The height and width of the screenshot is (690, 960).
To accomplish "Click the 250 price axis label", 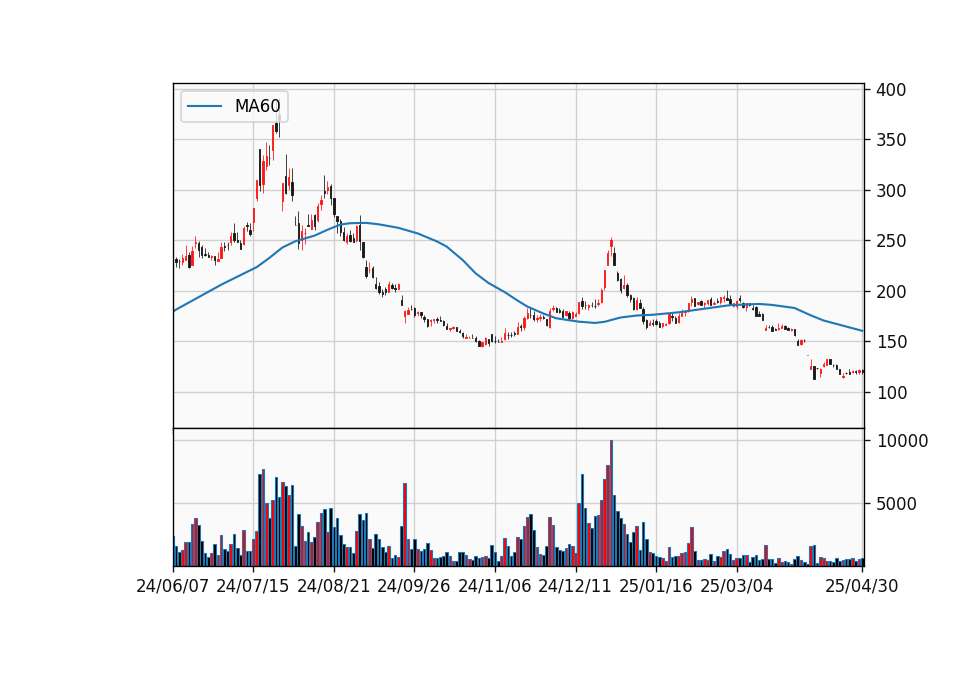I will (891, 241).
